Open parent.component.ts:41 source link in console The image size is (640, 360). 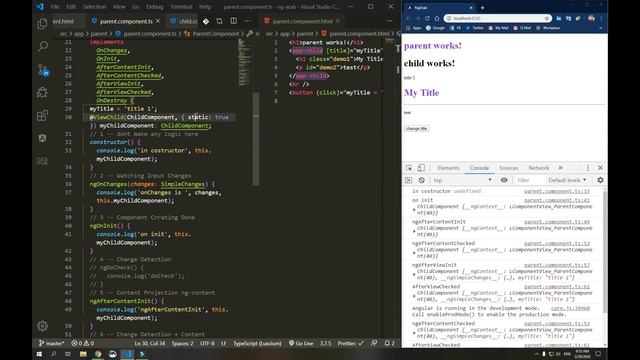point(557,200)
